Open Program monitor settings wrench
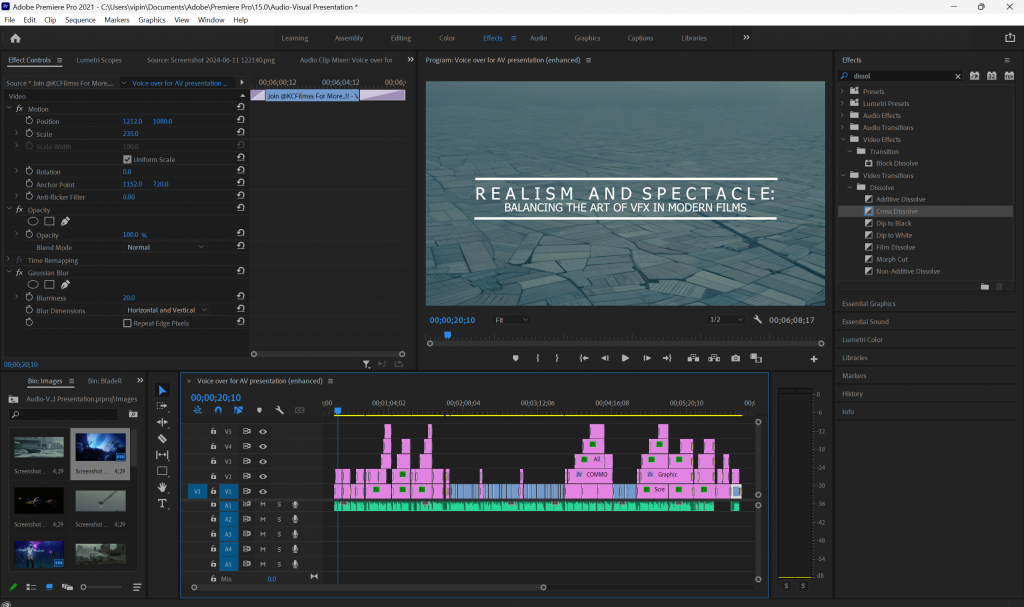This screenshot has width=1024, height=607. pos(758,320)
